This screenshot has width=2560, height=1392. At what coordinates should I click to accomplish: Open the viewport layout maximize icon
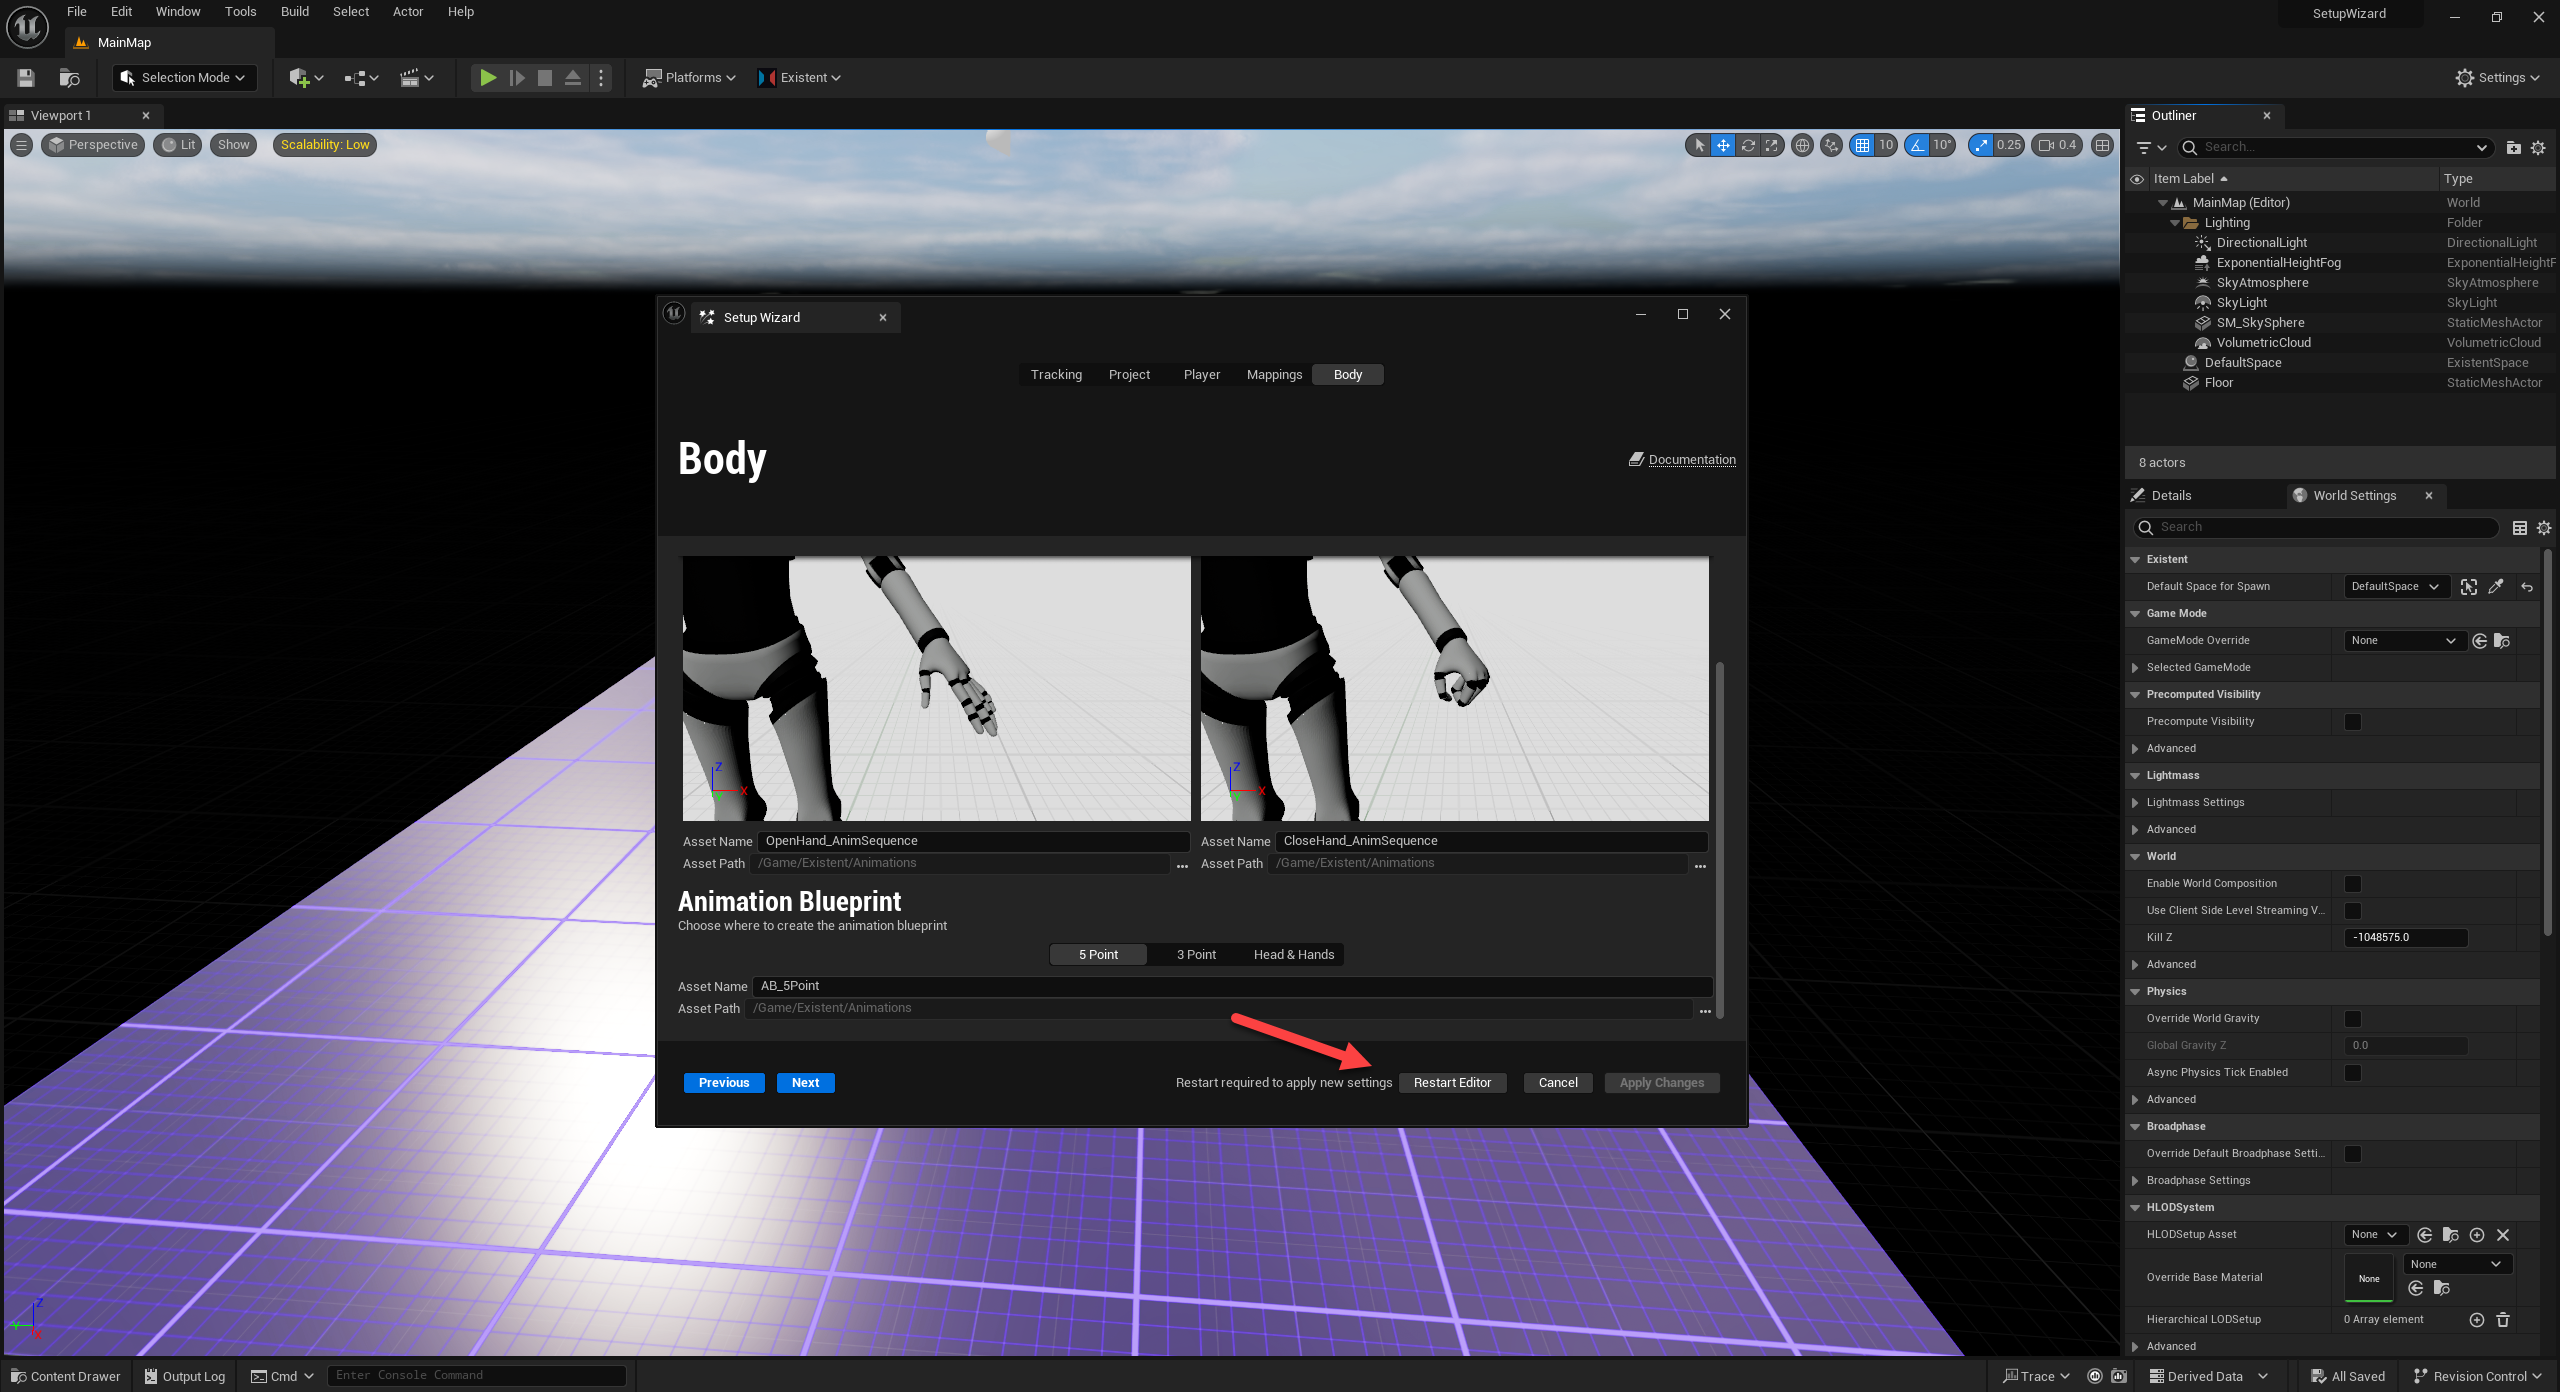point(2102,145)
